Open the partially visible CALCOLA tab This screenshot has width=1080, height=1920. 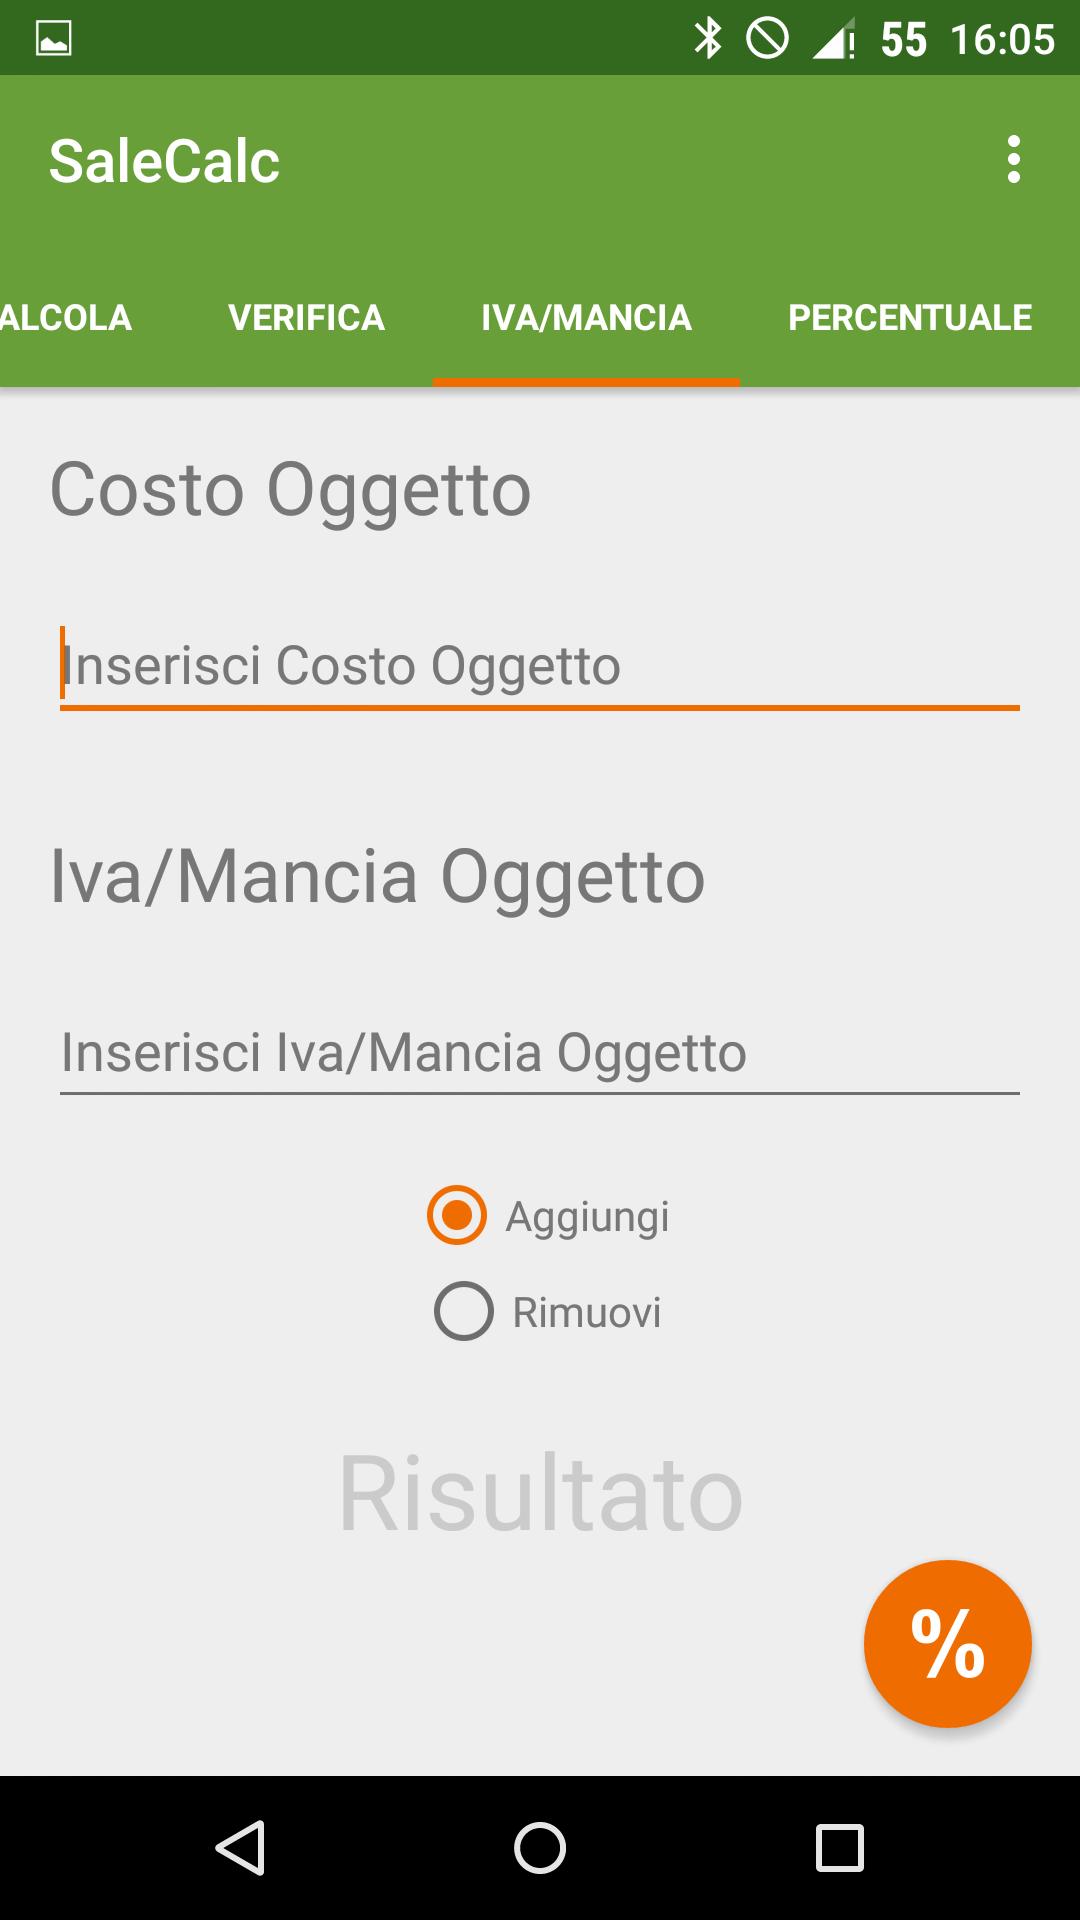coord(66,318)
